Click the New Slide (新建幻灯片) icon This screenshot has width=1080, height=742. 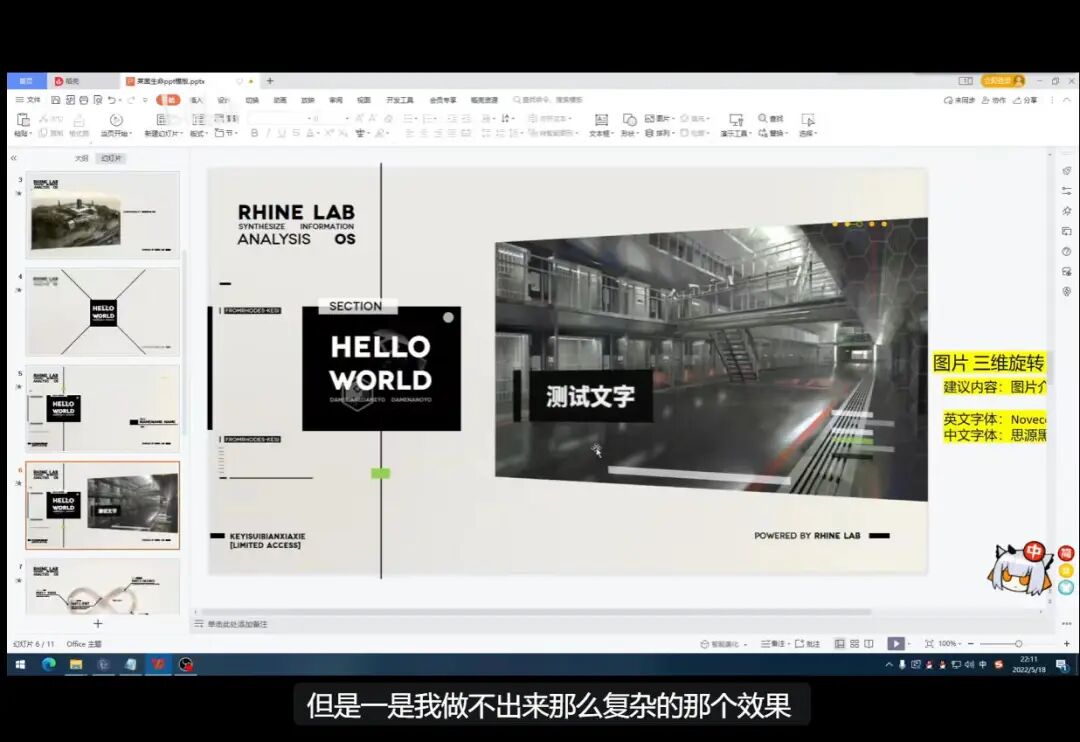(x=163, y=120)
